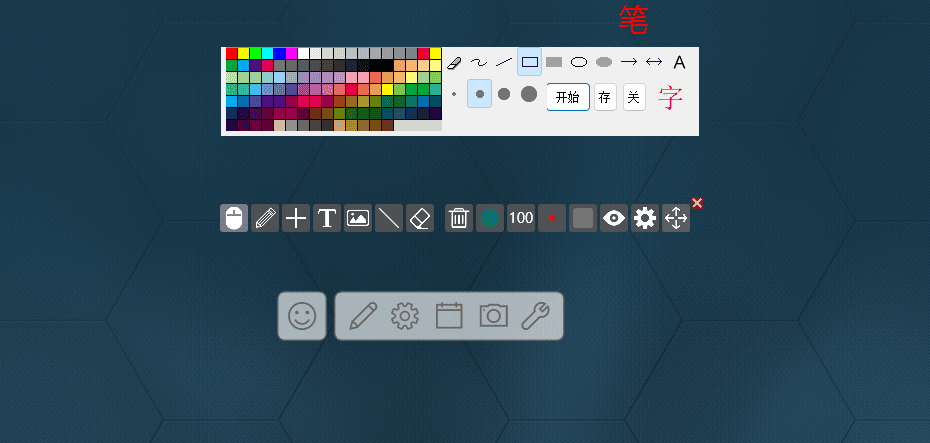Pick the cyan swatch in top row

coord(267,53)
